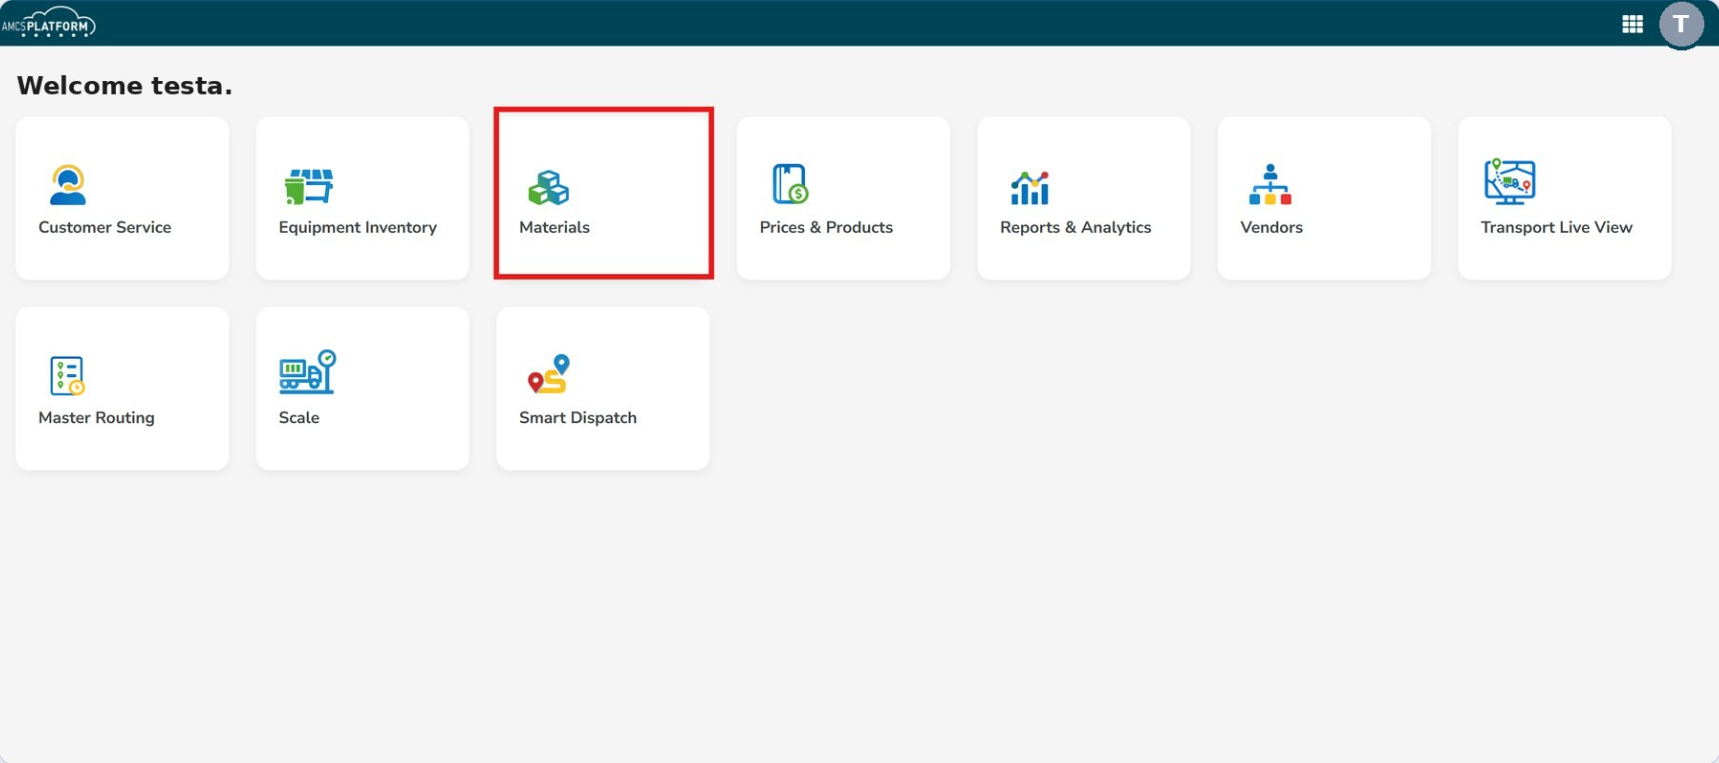Click the Equipment Inventory bin icon
This screenshot has height=763, width=1719.
(308, 186)
